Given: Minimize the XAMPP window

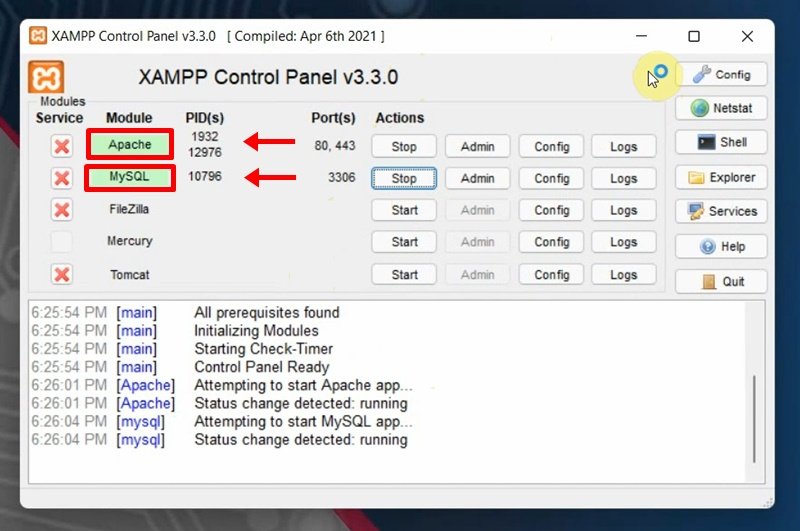Looking at the screenshot, I should [x=641, y=36].
